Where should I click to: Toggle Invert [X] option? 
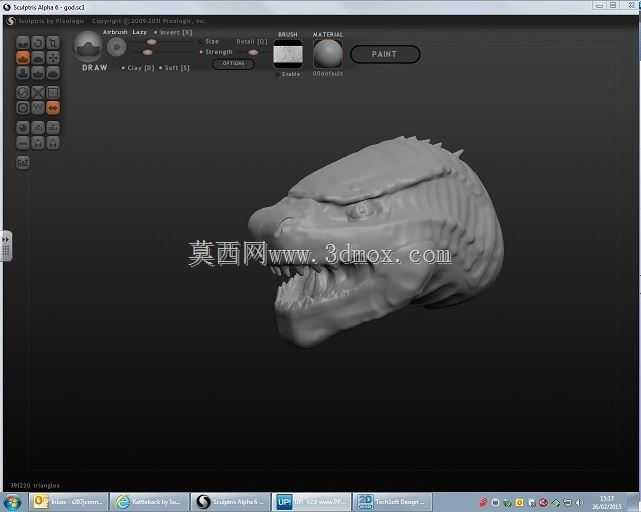[173, 32]
